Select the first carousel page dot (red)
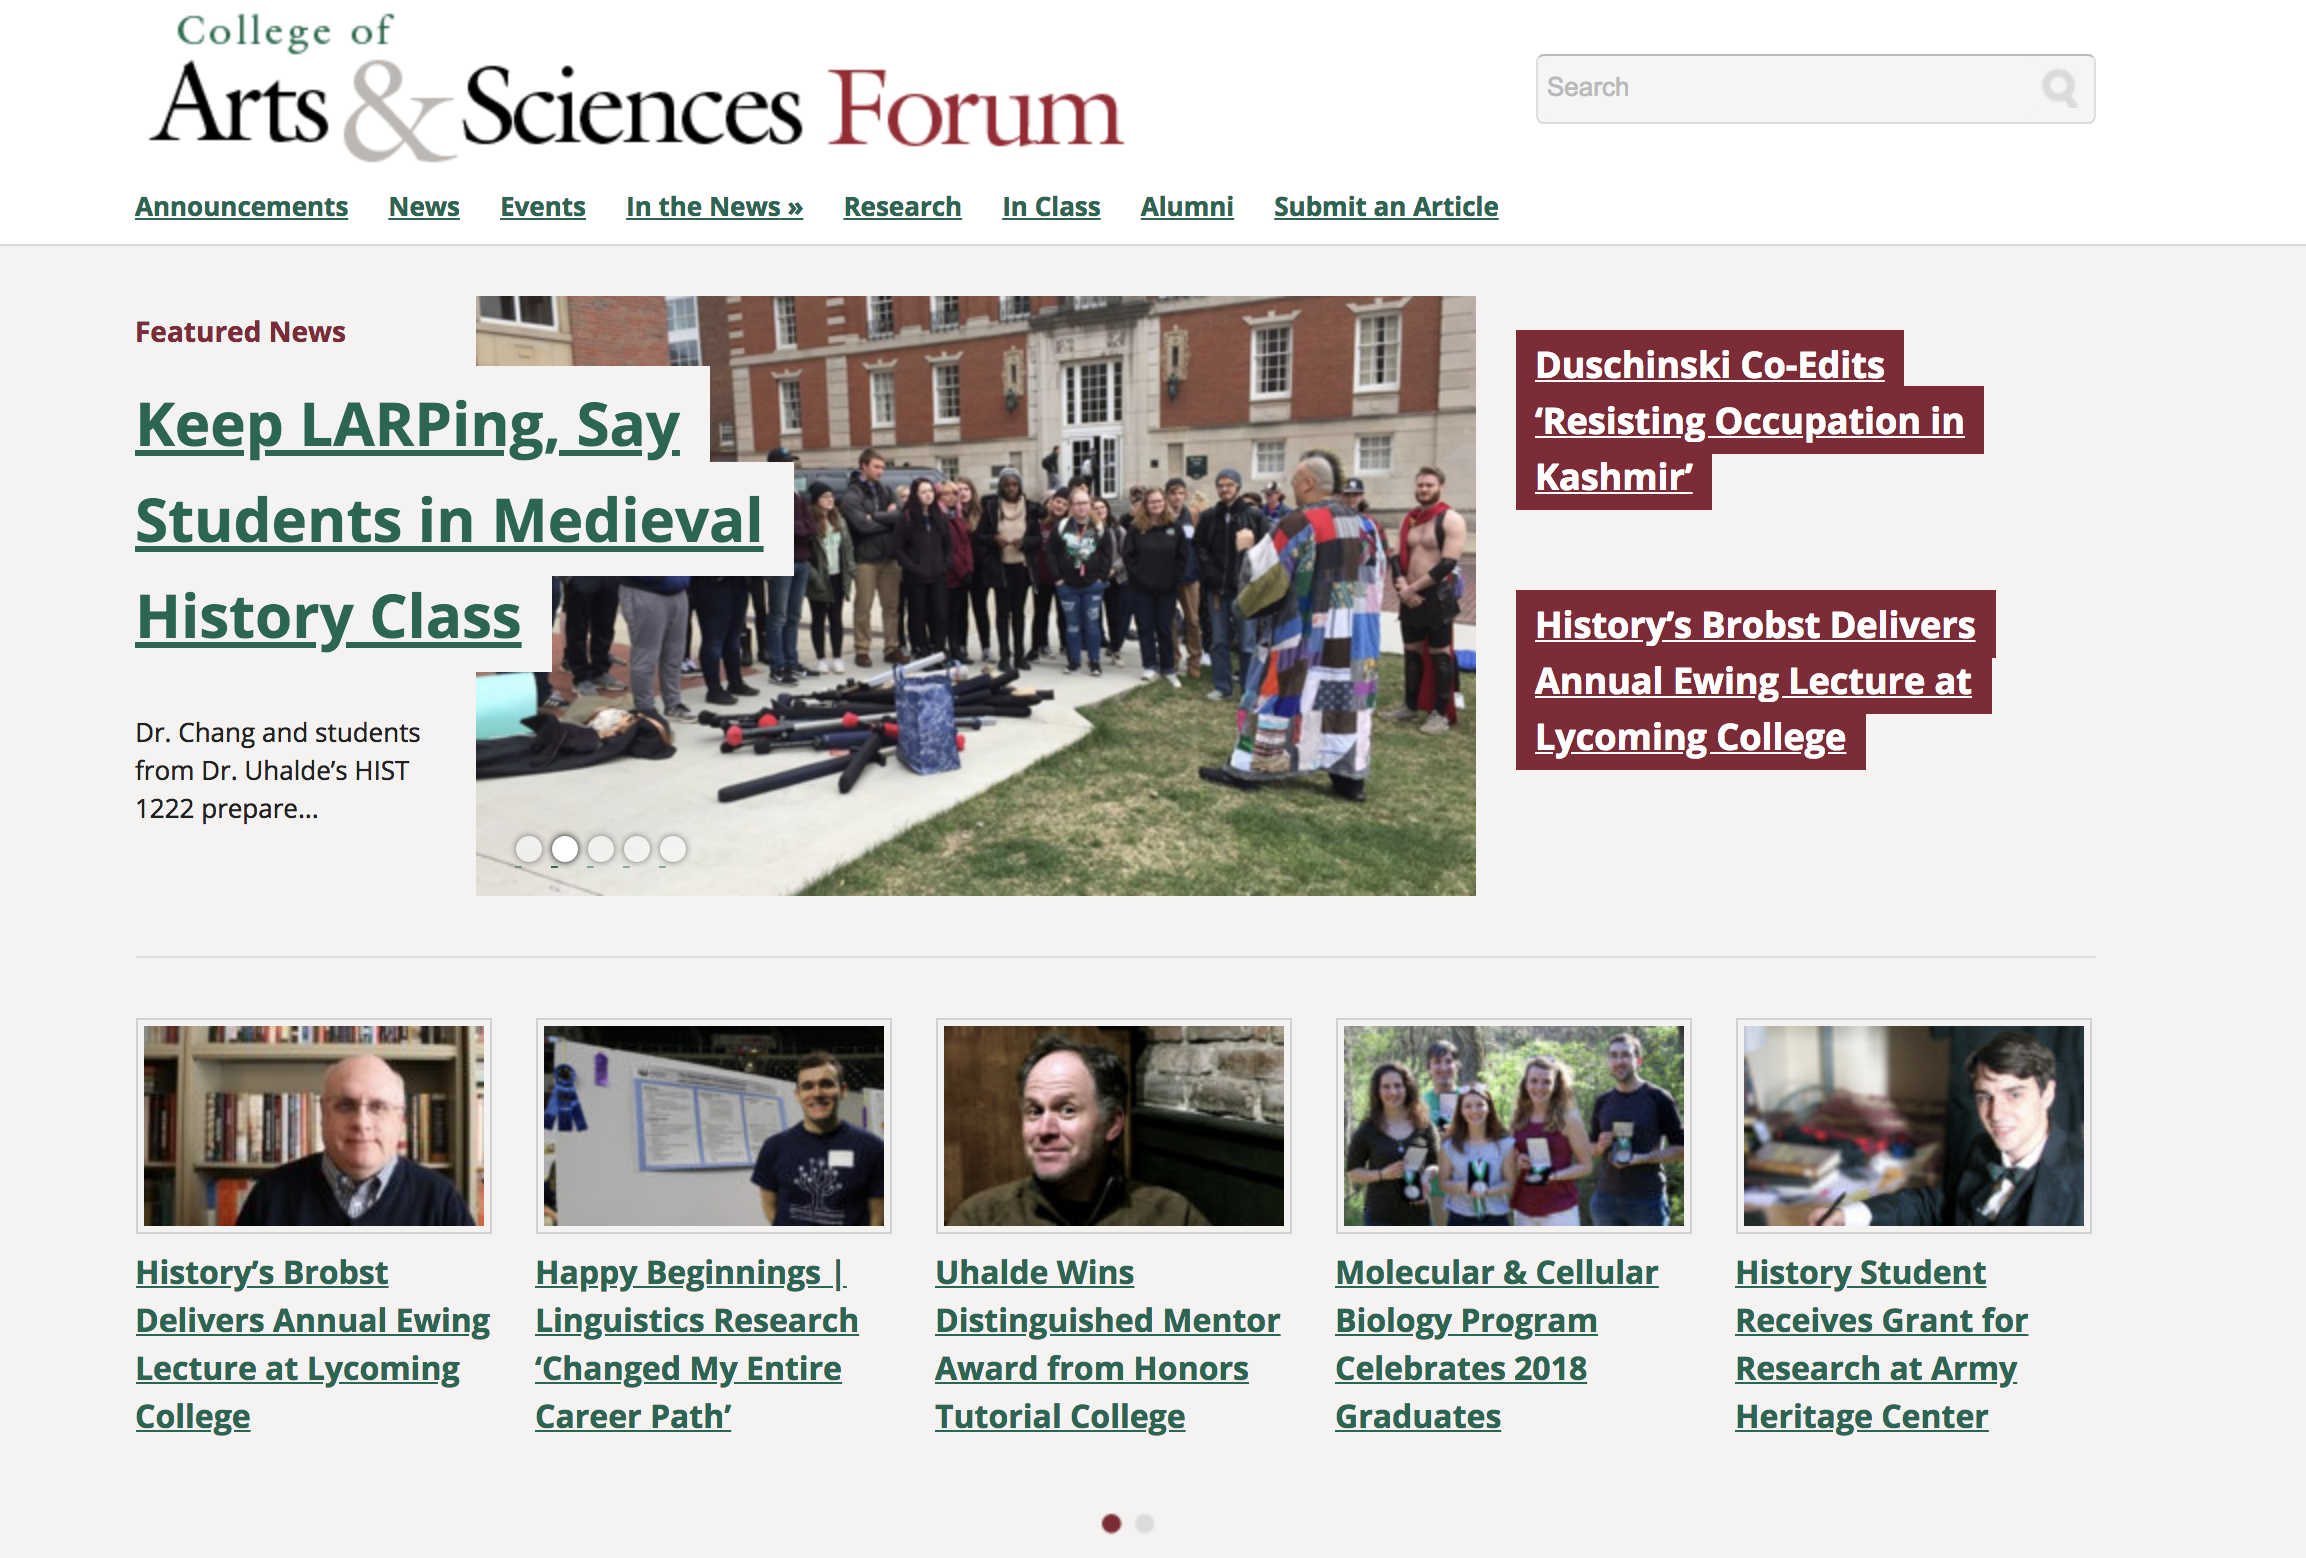Viewport: 2306px width, 1558px height. click(1111, 1523)
